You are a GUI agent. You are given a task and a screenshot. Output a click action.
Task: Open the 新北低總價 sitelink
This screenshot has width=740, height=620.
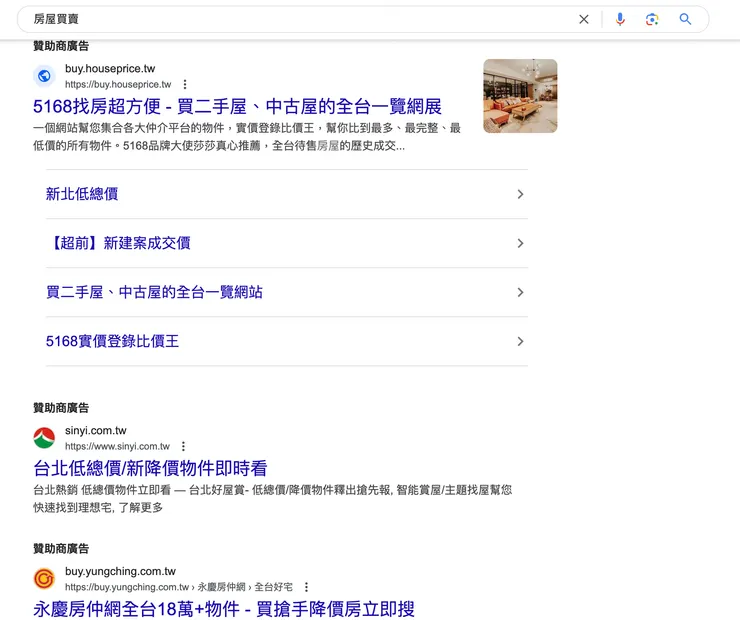tap(82, 194)
